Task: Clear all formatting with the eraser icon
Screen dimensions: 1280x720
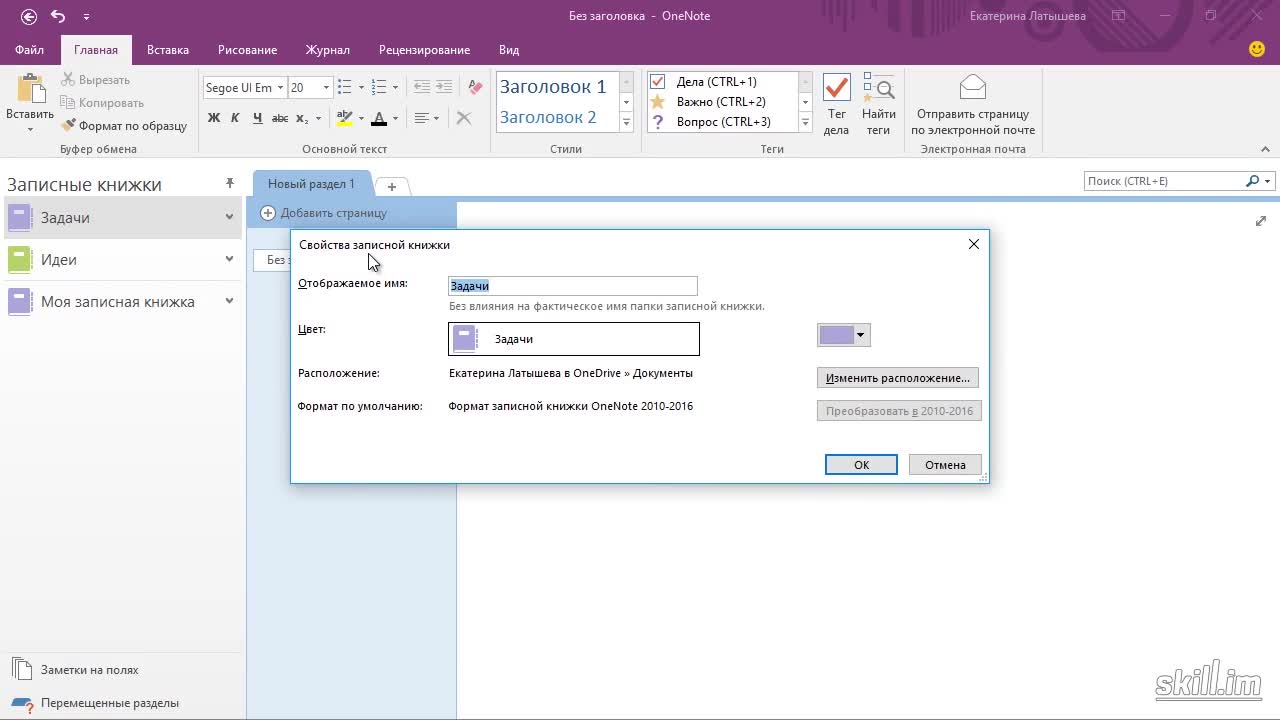Action: coord(475,88)
